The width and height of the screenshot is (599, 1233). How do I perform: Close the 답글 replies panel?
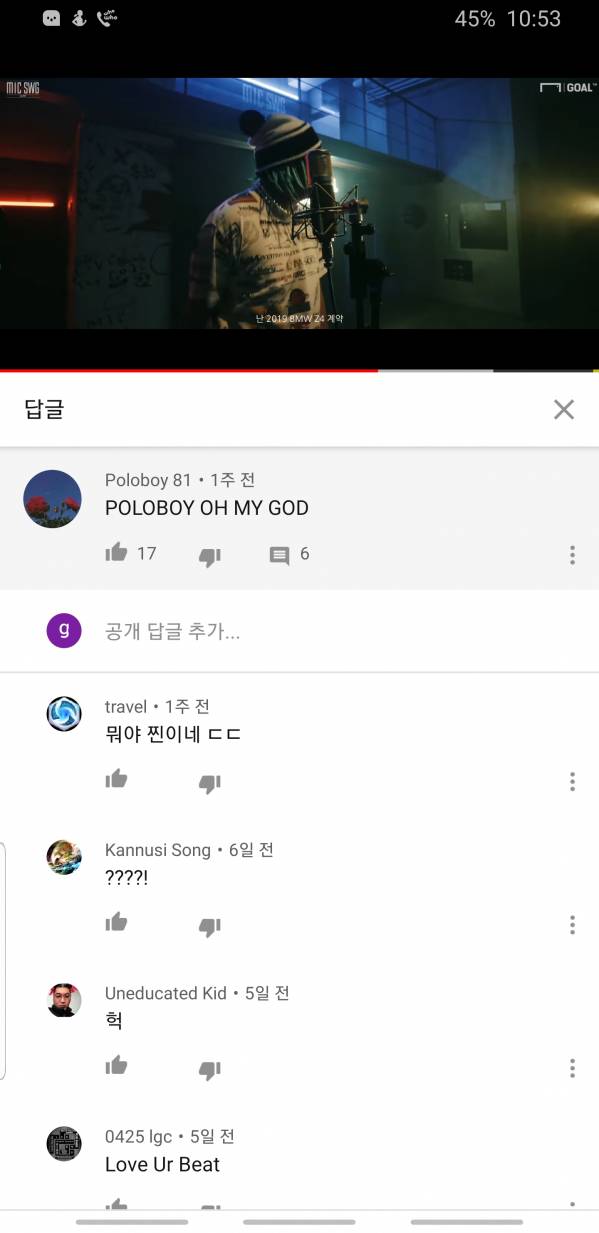pos(564,409)
